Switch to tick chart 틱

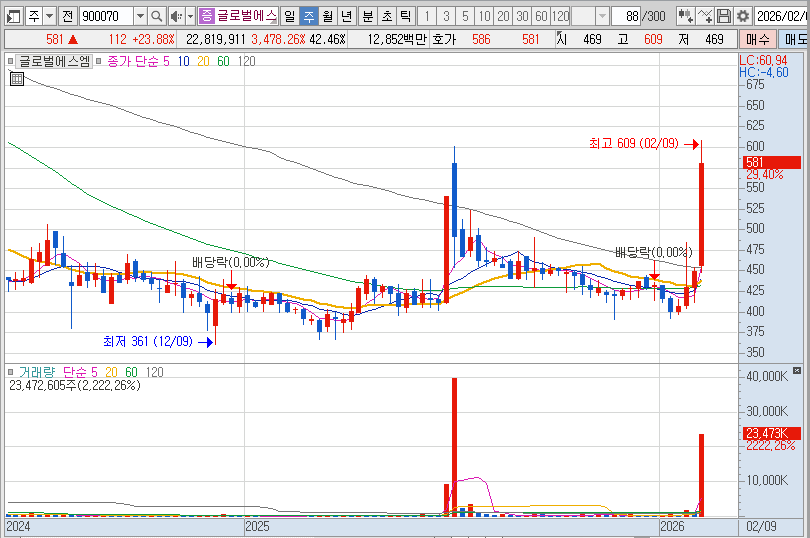[x=406, y=17]
